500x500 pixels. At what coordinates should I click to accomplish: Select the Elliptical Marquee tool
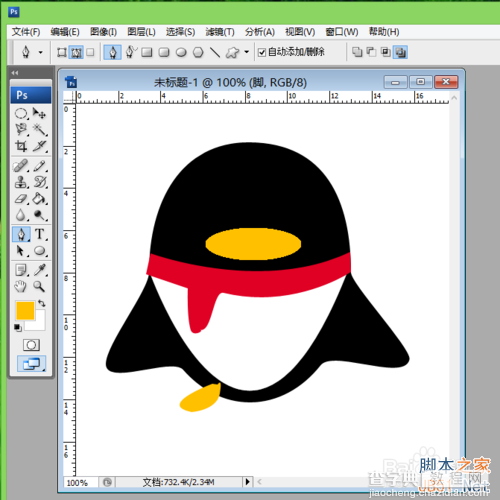click(21, 114)
